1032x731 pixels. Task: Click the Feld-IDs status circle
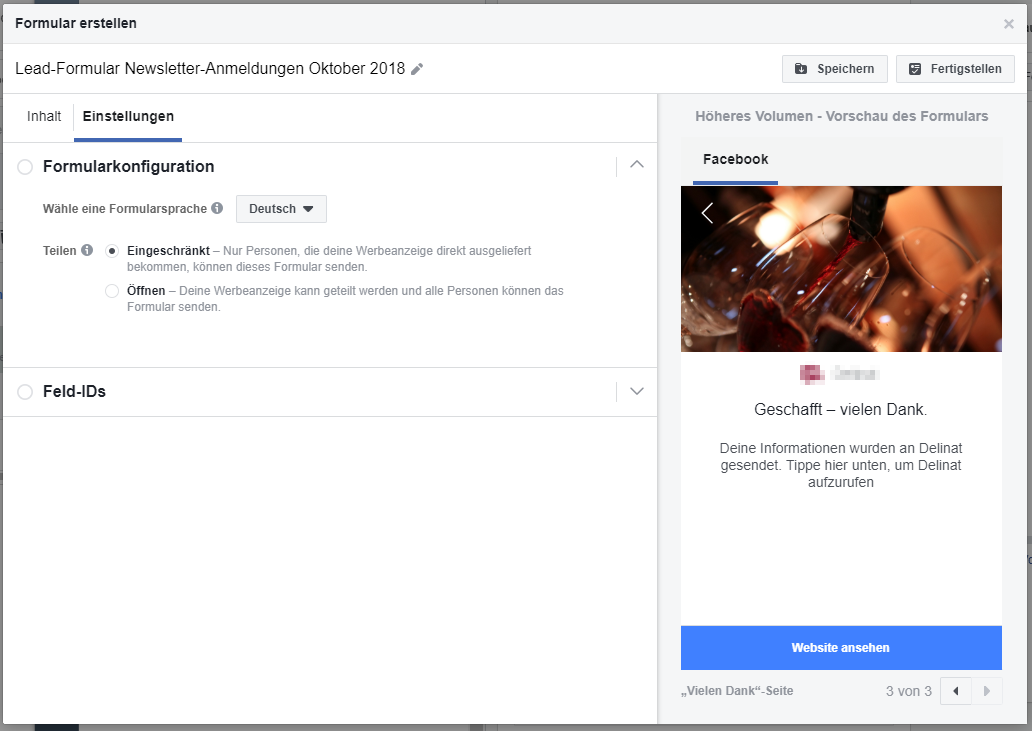click(25, 392)
